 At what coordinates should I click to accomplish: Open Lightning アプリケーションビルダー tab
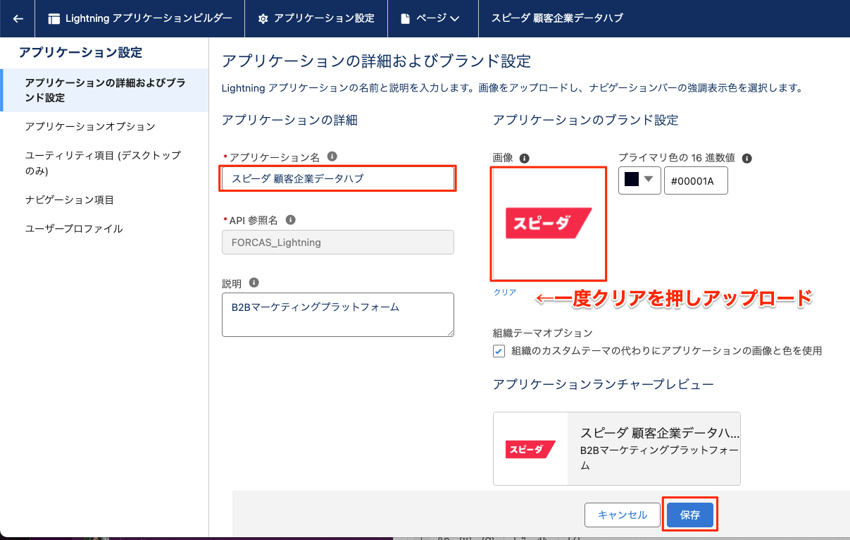click(x=140, y=18)
